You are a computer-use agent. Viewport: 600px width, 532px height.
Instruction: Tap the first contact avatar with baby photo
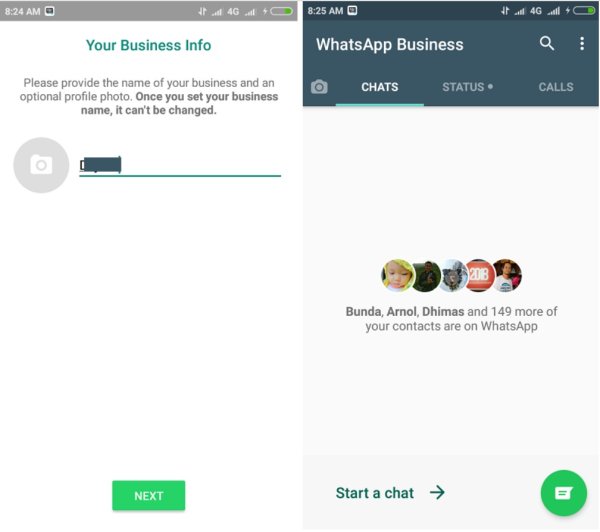[x=397, y=275]
